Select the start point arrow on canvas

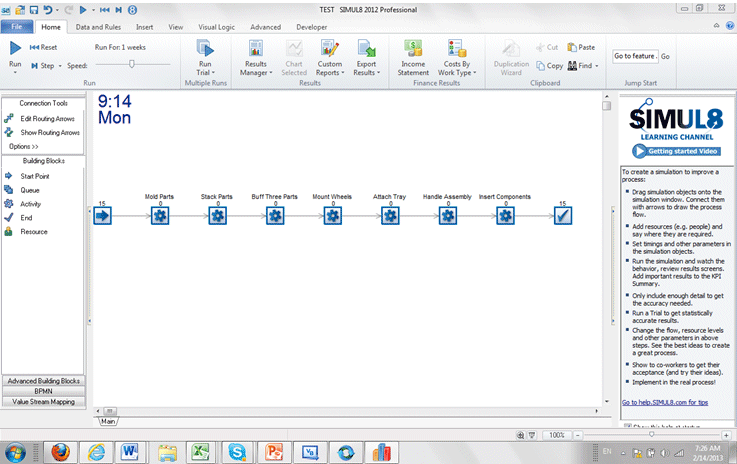click(102, 216)
